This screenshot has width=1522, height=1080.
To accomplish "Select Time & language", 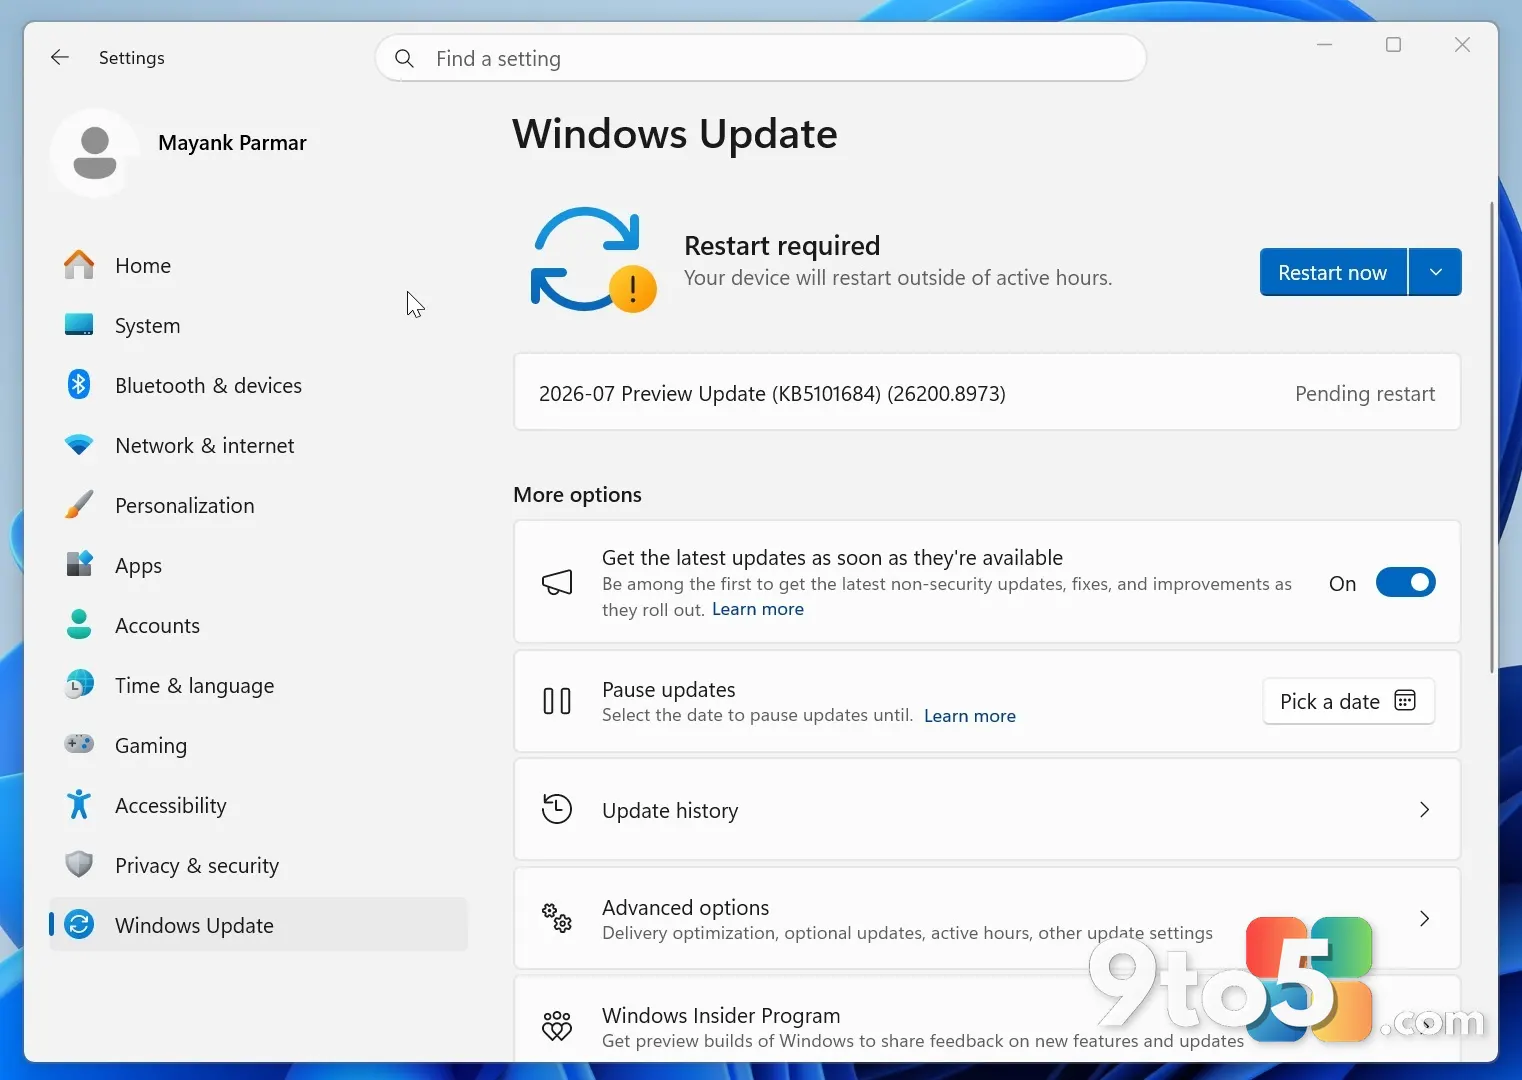I will click(258, 685).
